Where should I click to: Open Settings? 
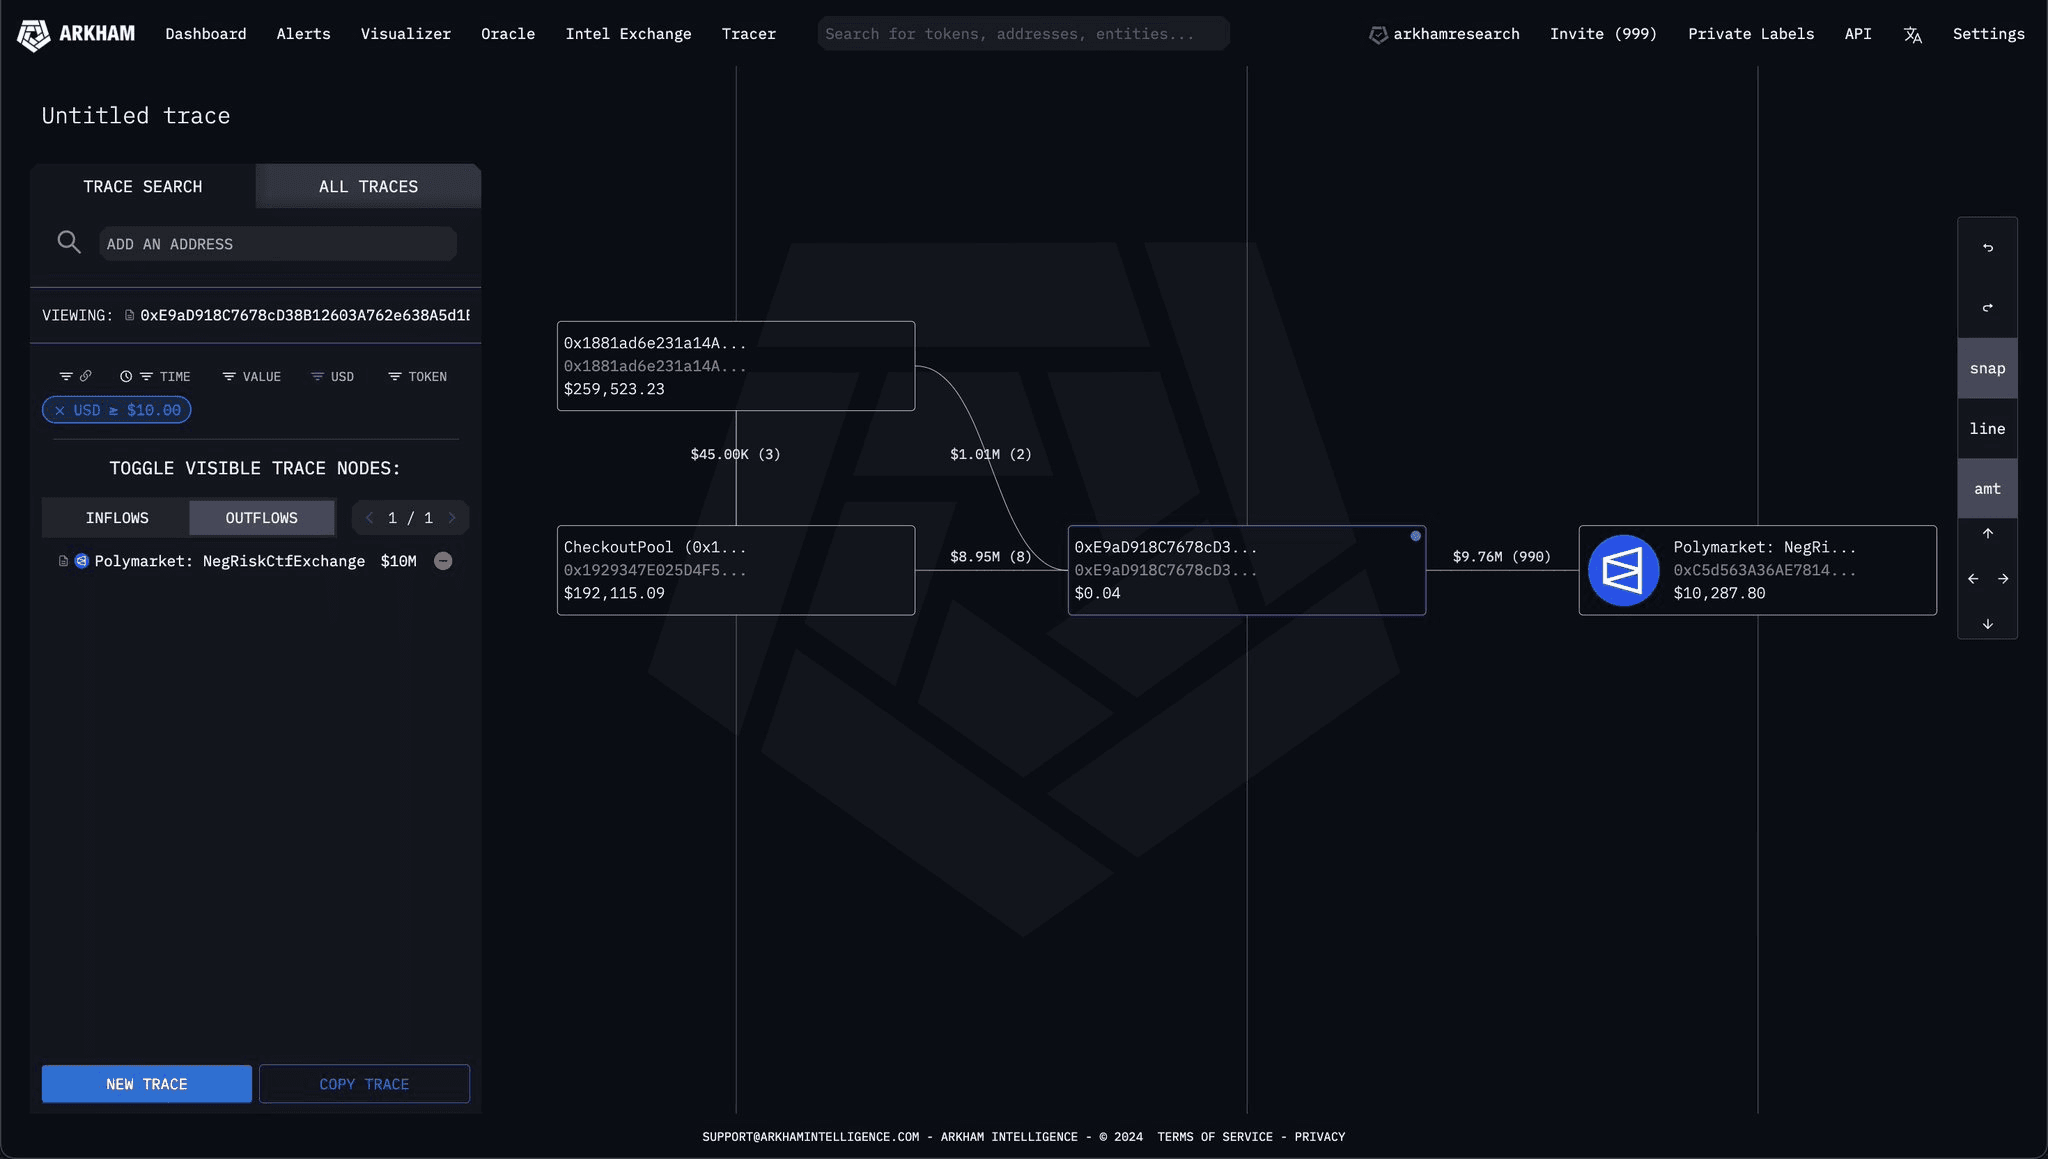1988,34
